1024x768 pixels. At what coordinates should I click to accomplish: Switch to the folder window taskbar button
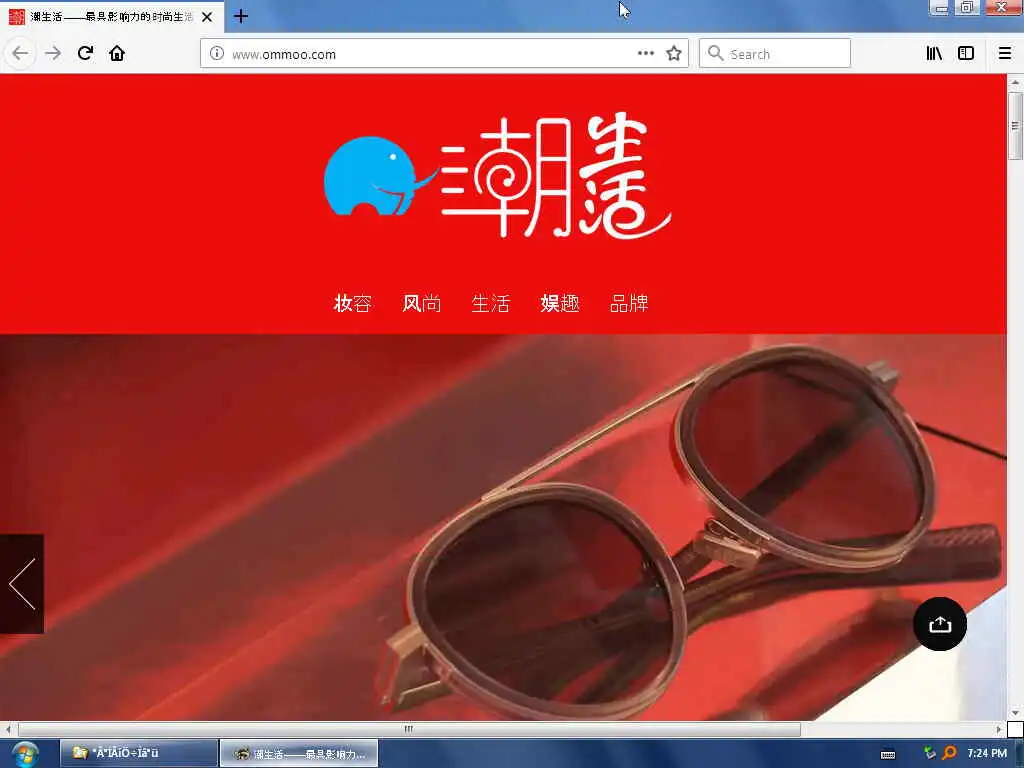(138, 753)
